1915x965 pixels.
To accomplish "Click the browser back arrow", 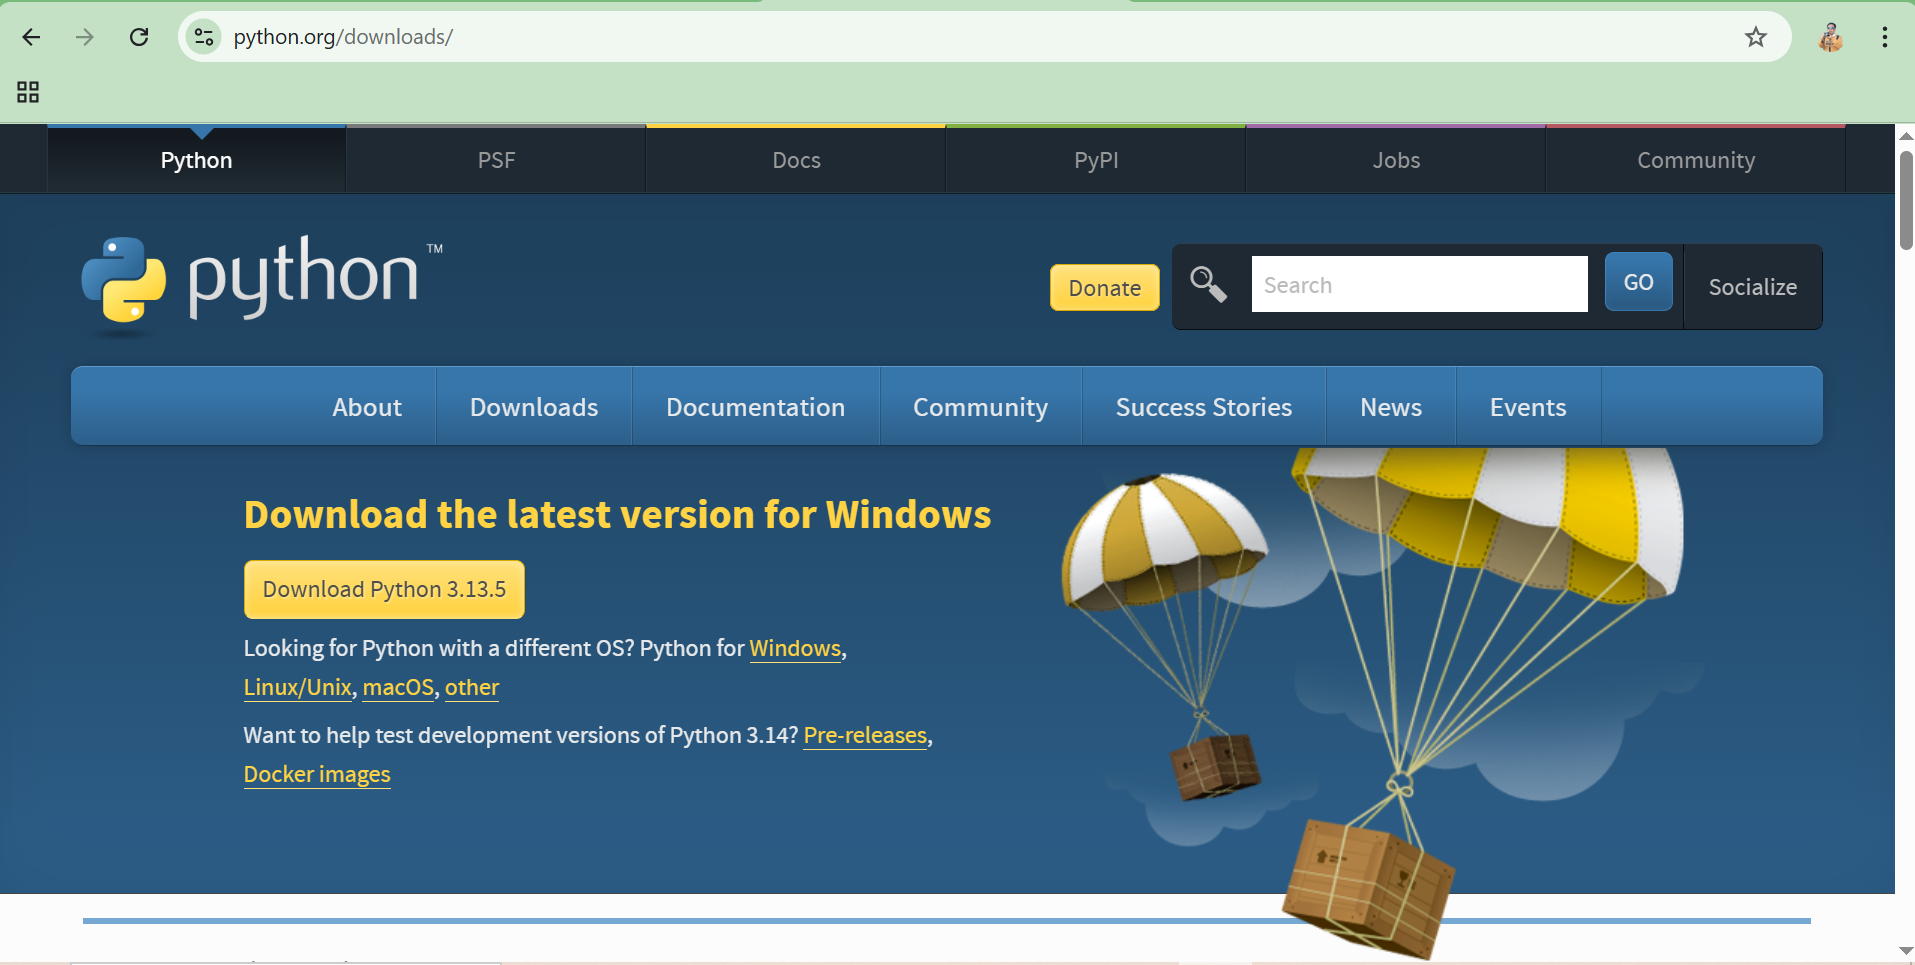I will coord(31,37).
